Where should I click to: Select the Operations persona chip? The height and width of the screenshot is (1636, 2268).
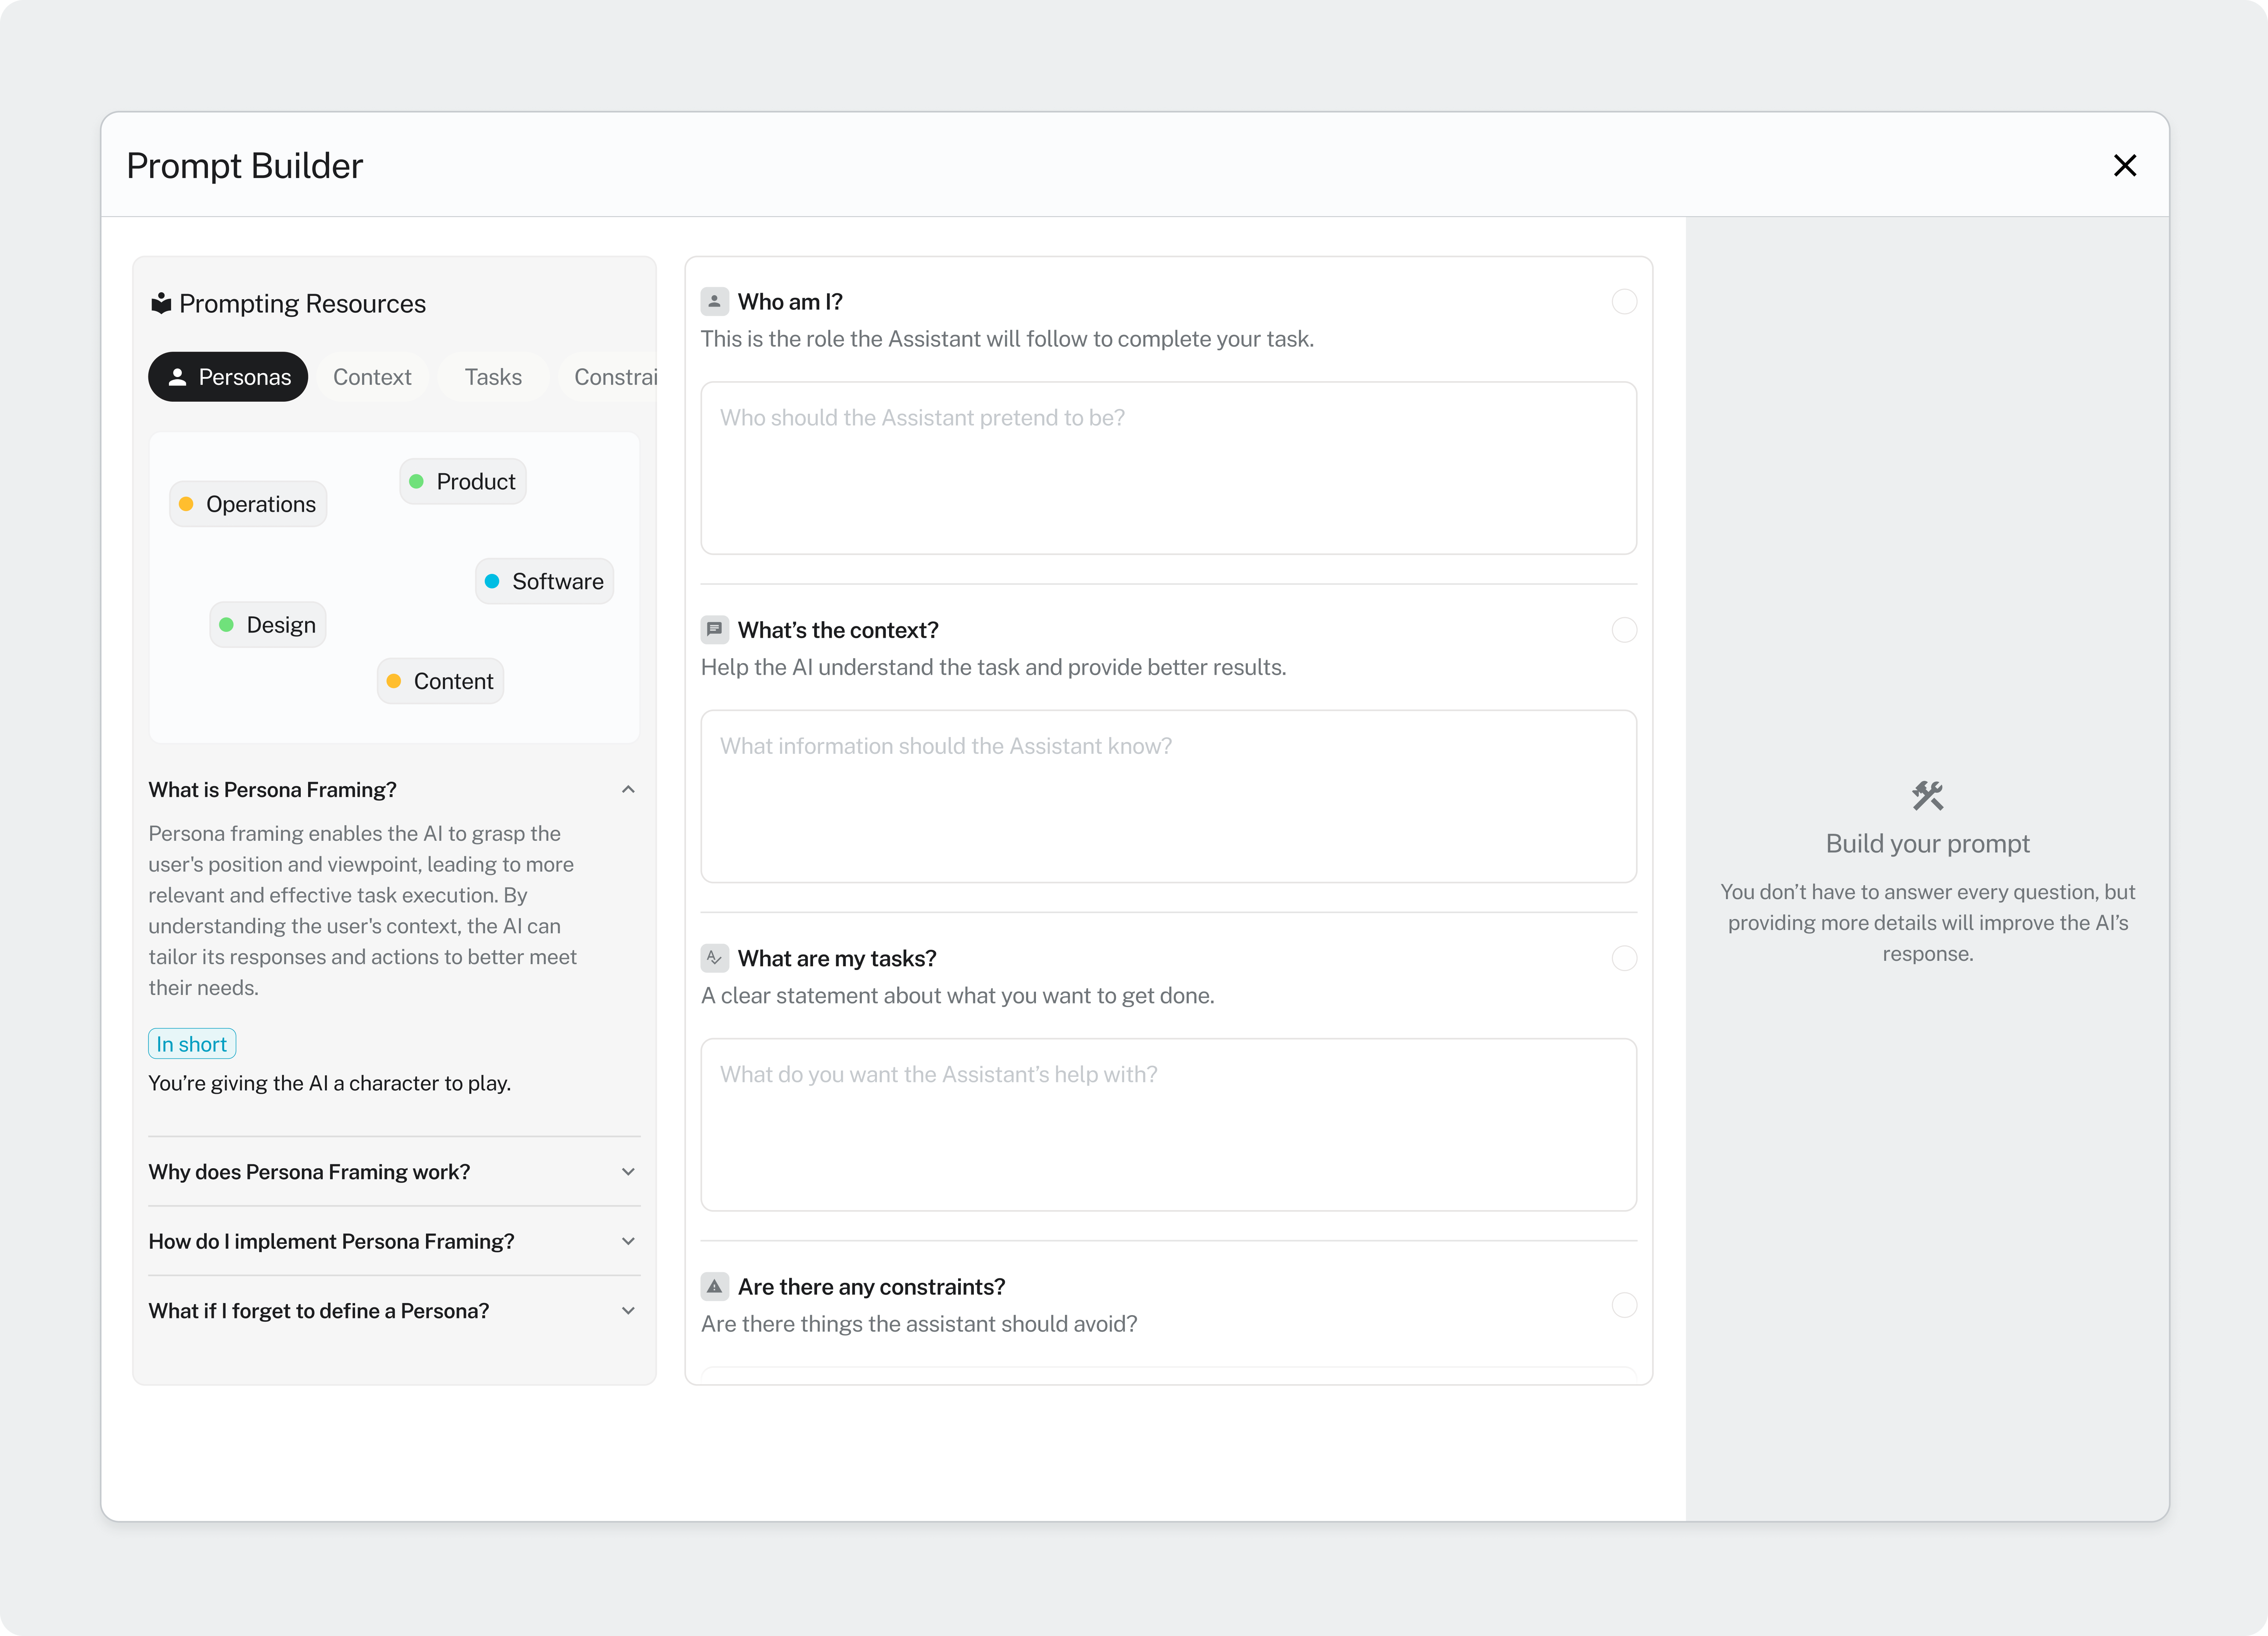(248, 504)
